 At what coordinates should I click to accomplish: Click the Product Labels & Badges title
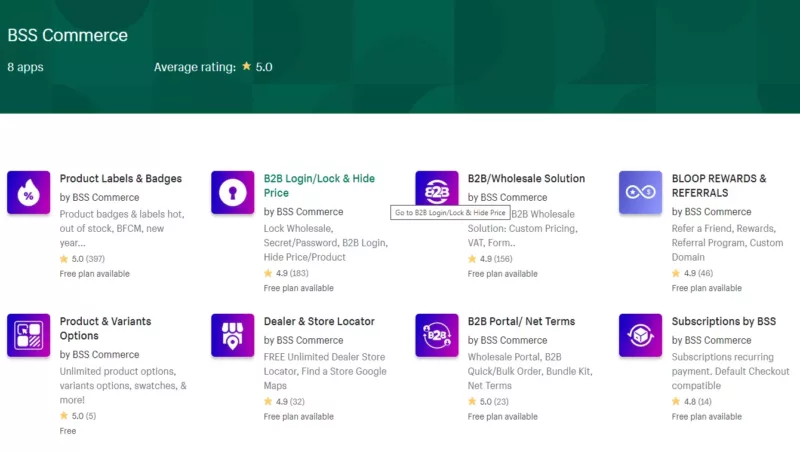point(120,179)
